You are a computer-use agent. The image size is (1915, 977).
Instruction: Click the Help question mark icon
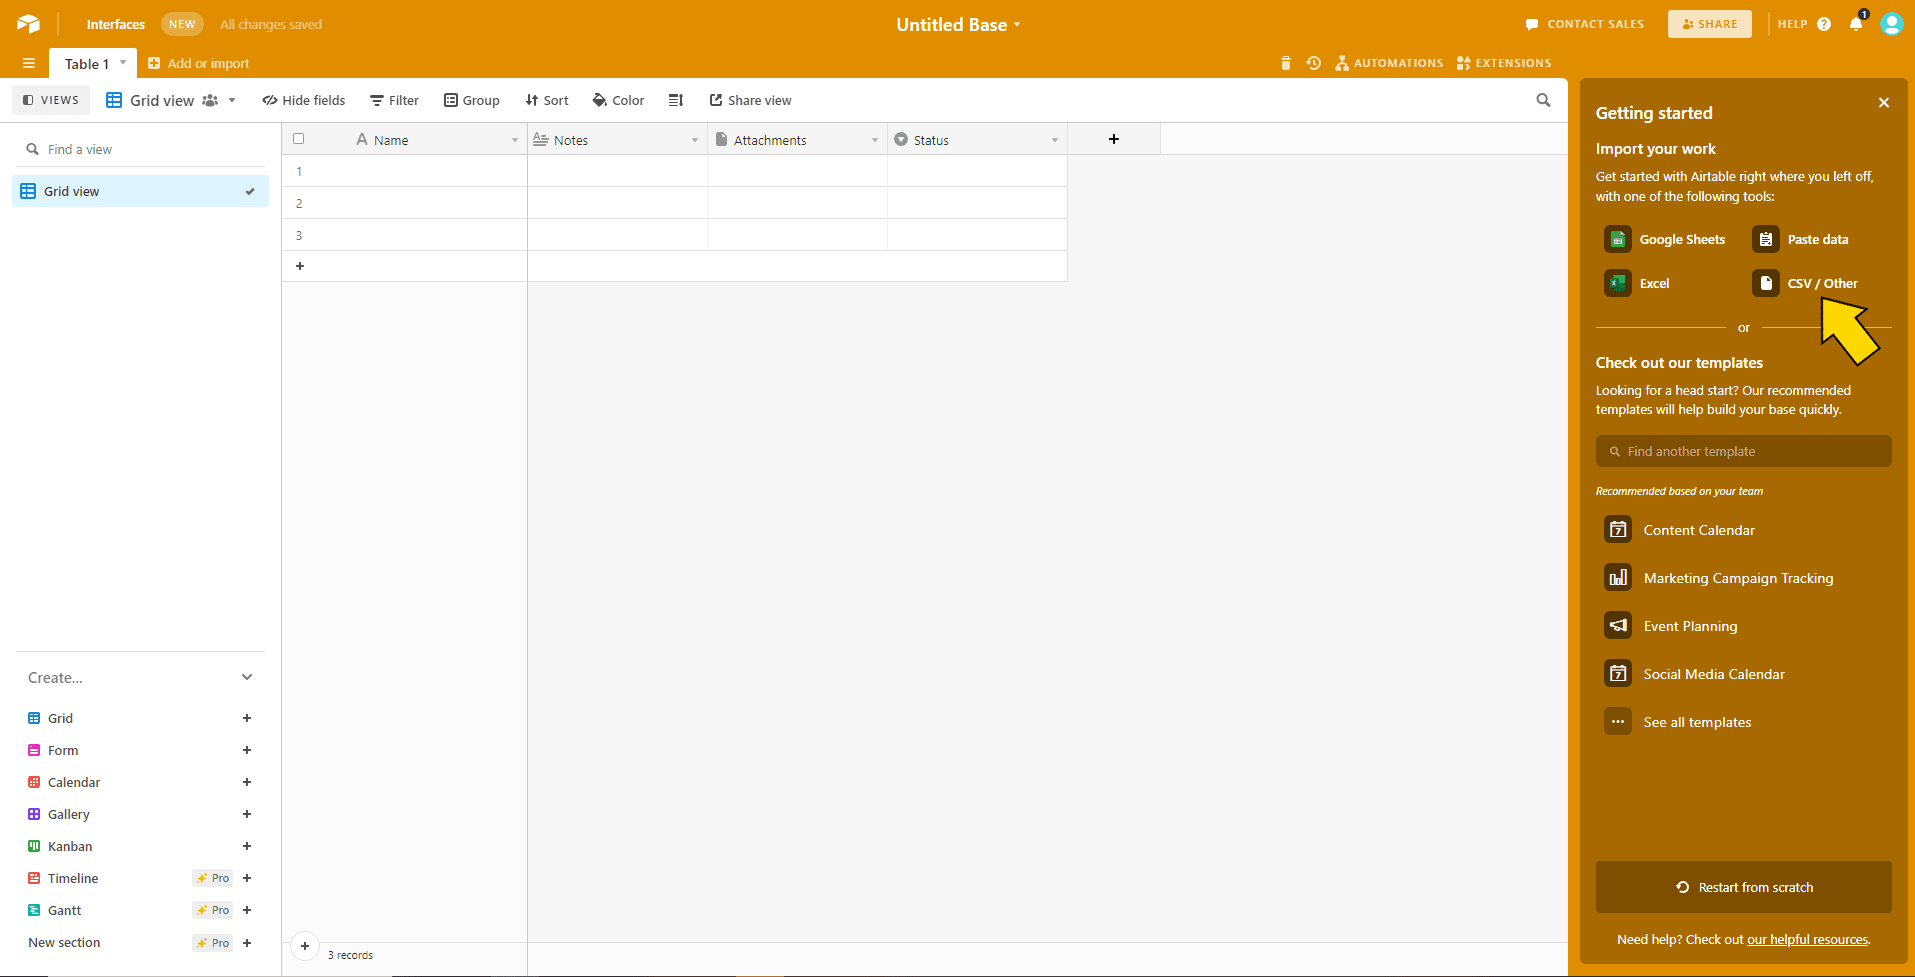(1824, 24)
